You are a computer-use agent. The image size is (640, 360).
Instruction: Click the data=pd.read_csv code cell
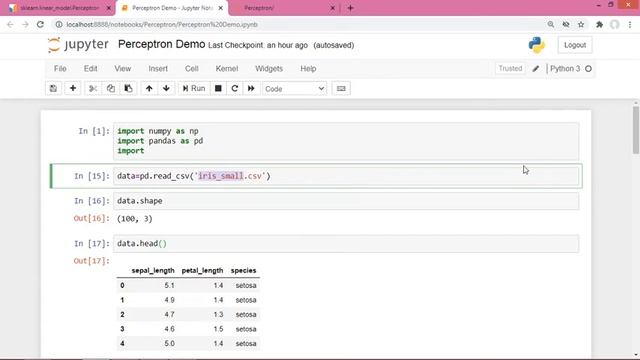coord(346,176)
